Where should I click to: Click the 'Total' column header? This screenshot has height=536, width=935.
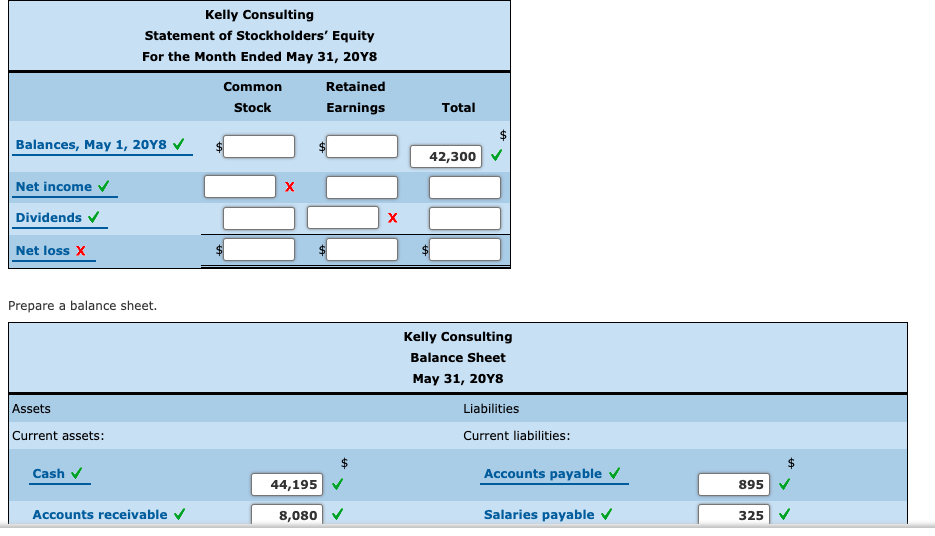pos(459,108)
